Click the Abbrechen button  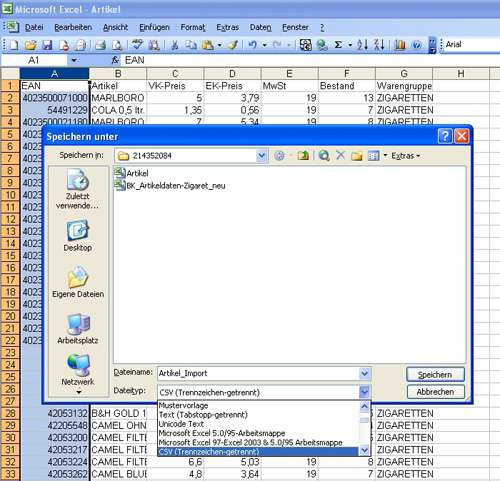pos(435,392)
